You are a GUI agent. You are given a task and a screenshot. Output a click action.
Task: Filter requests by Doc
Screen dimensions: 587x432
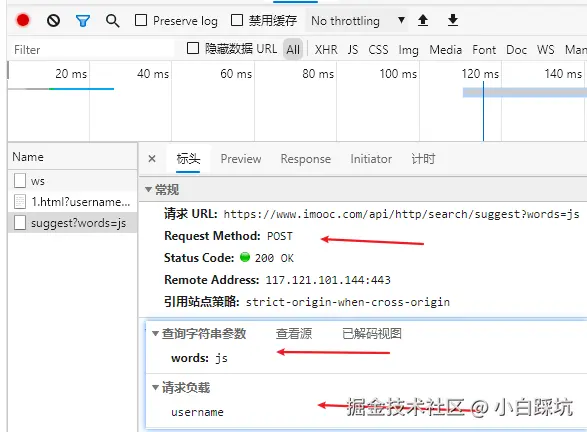(517, 49)
